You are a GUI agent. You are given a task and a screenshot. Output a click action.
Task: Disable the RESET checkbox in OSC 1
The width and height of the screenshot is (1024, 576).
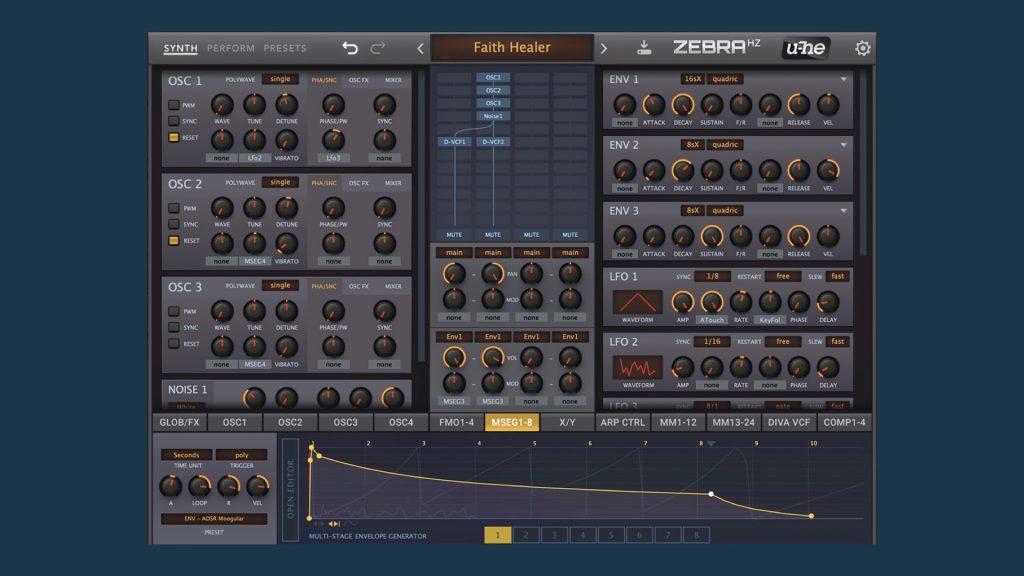[174, 137]
